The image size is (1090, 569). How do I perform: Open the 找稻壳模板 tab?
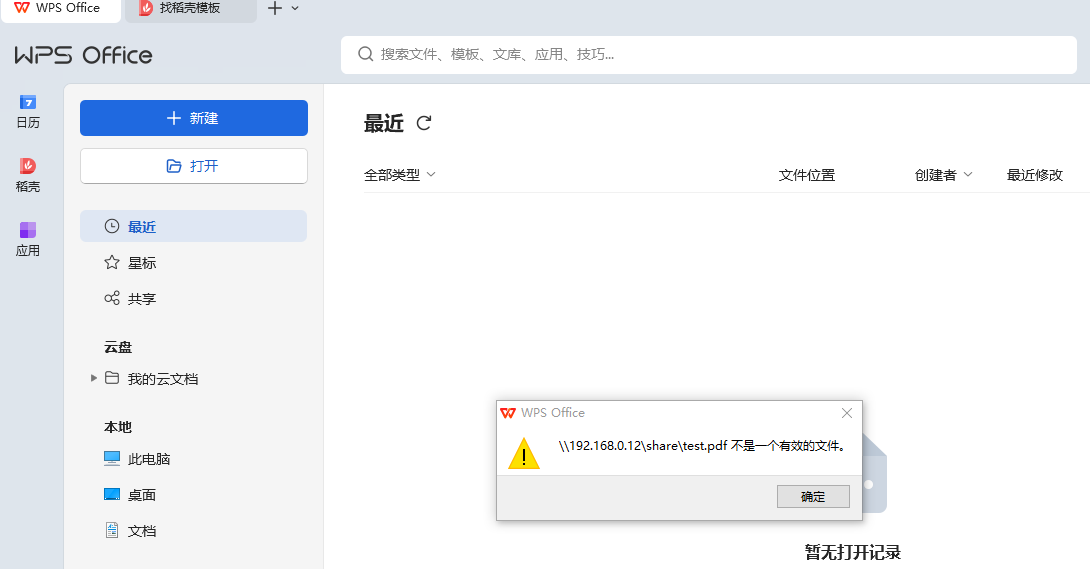click(x=191, y=9)
